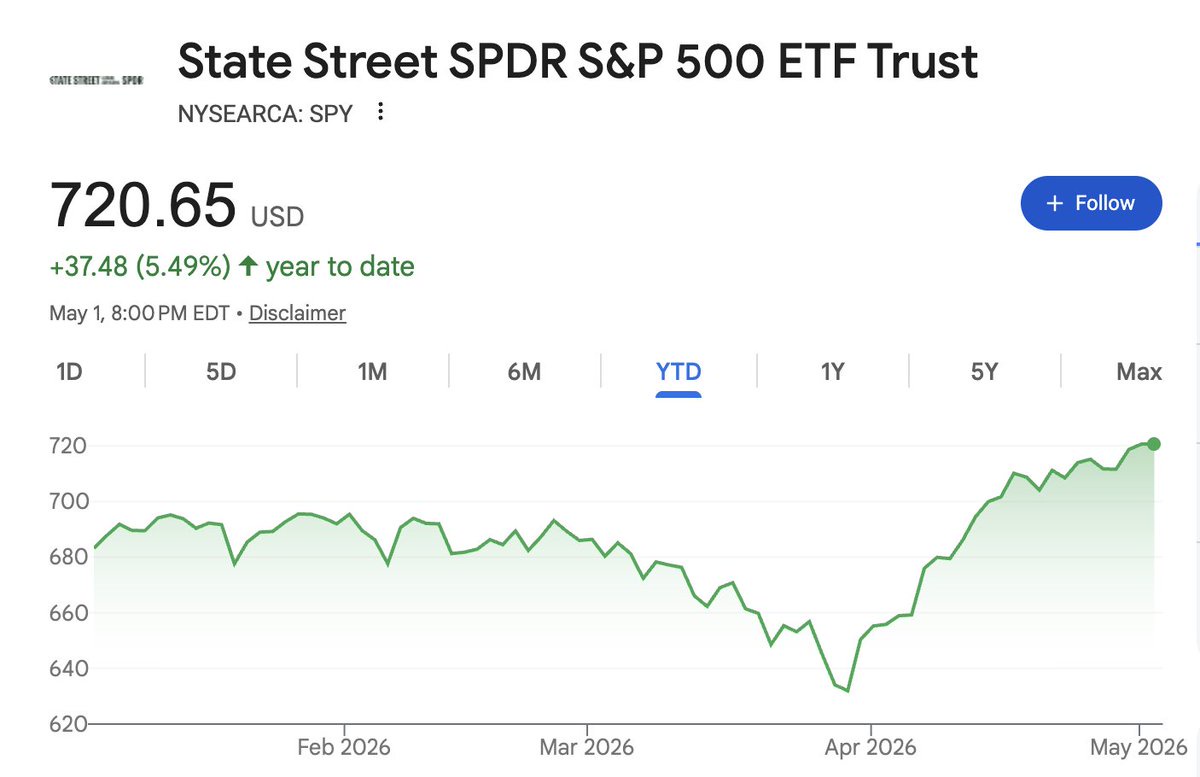
Task: Click the State Street SPDR logo
Action: [96, 79]
